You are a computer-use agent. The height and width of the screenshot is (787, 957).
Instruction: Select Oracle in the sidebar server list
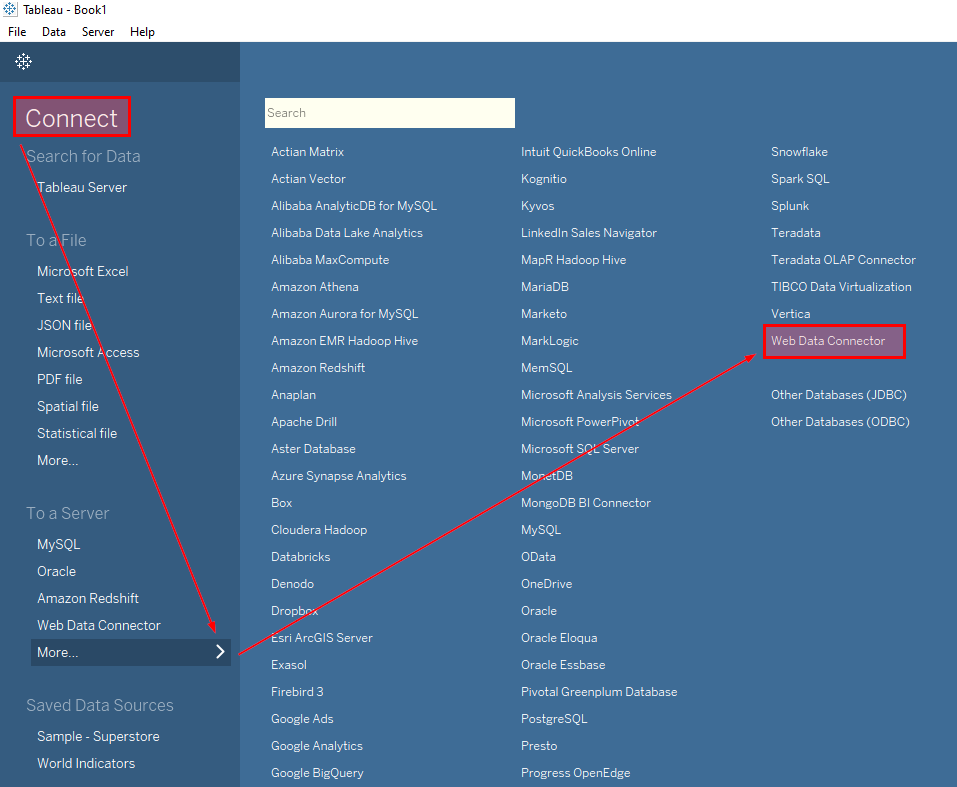coord(56,571)
